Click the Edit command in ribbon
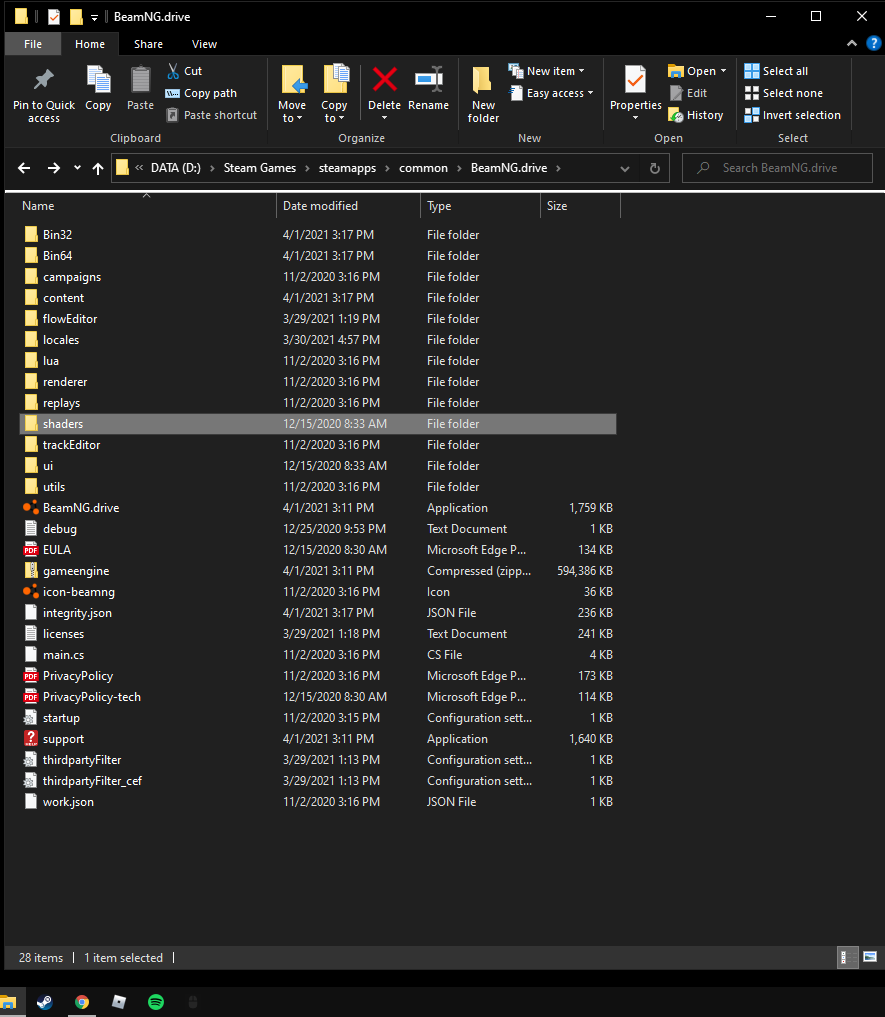 tap(689, 93)
